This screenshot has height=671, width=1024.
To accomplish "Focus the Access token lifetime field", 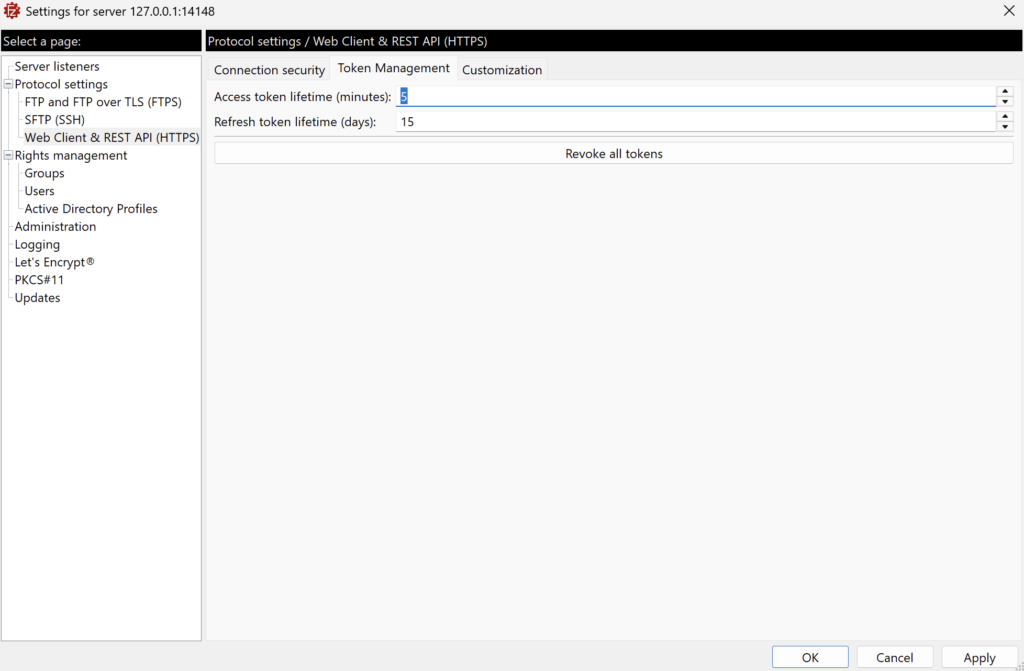I will (x=696, y=97).
